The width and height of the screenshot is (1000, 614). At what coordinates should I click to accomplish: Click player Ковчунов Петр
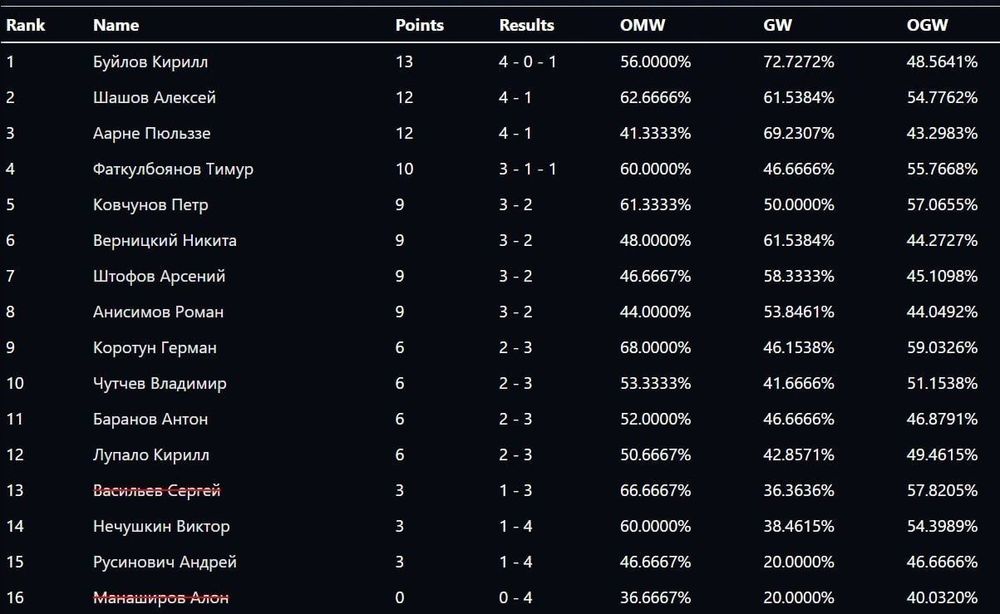150,205
